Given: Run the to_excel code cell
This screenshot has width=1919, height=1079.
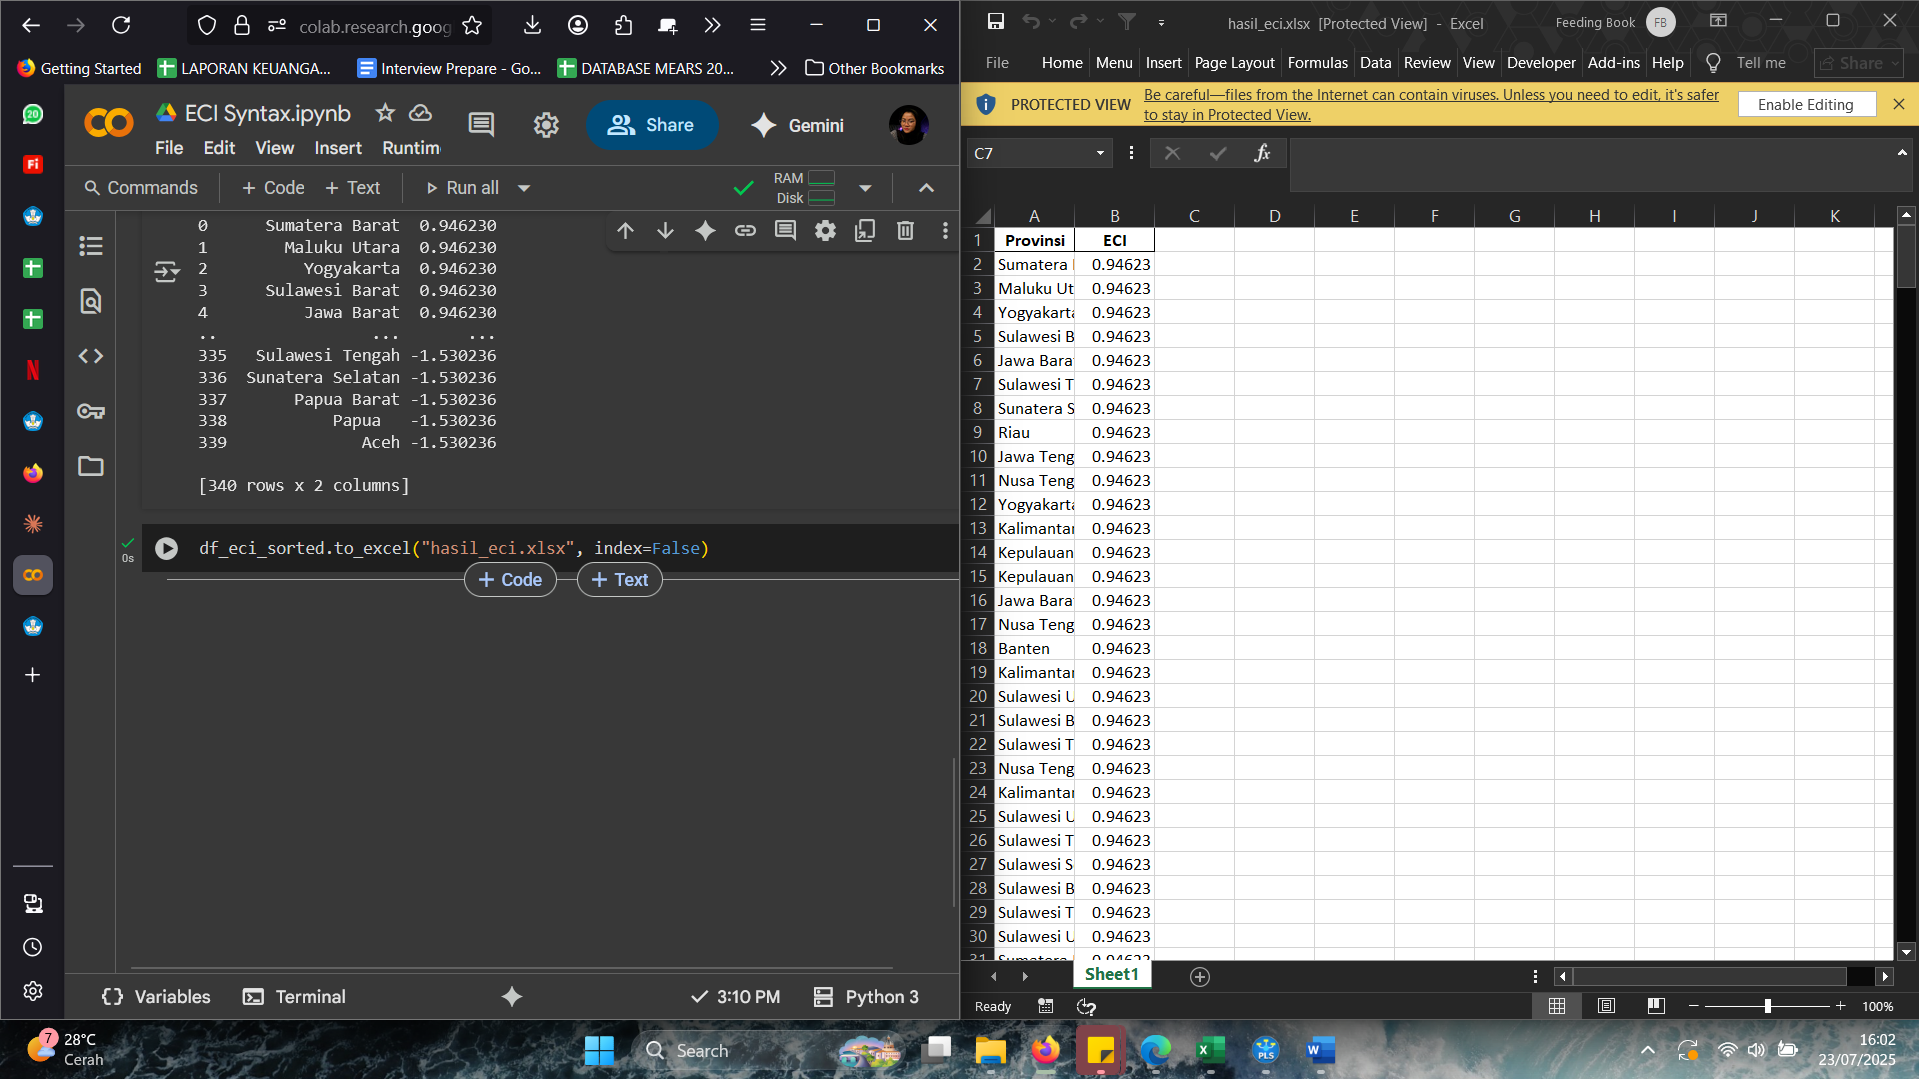Looking at the screenshot, I should 167,548.
